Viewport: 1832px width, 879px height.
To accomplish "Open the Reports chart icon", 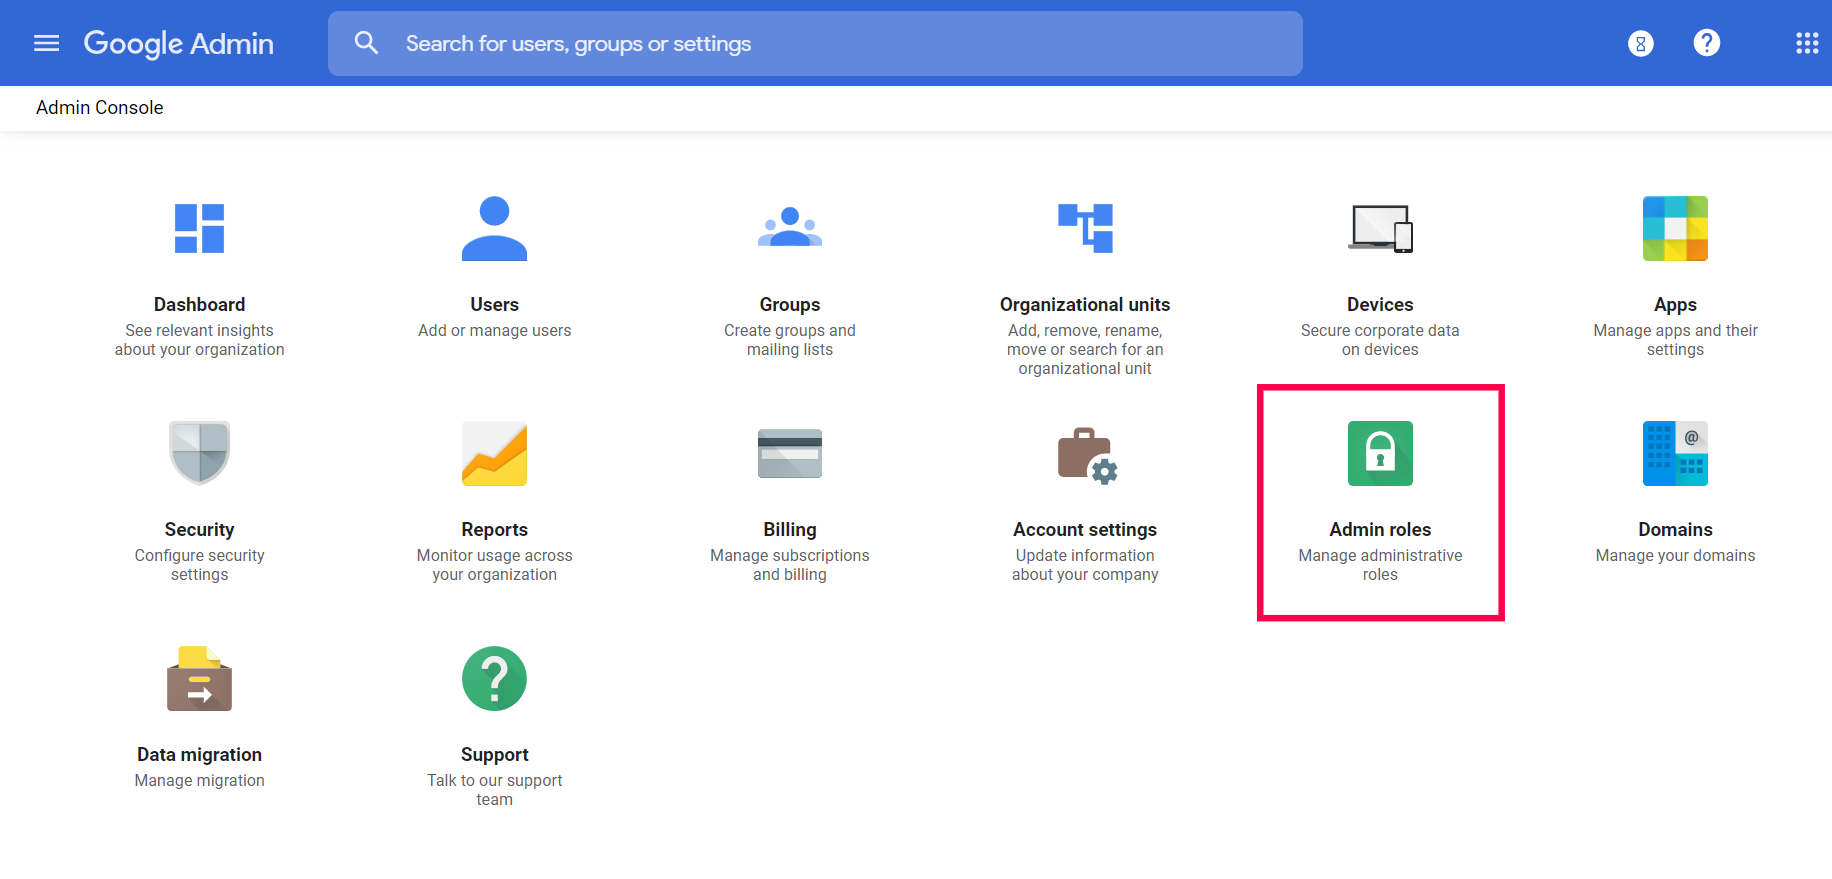I will [x=495, y=454].
